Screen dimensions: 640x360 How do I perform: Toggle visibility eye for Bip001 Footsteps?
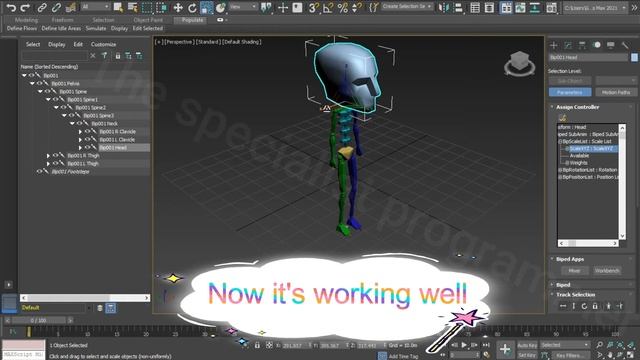tap(40, 171)
